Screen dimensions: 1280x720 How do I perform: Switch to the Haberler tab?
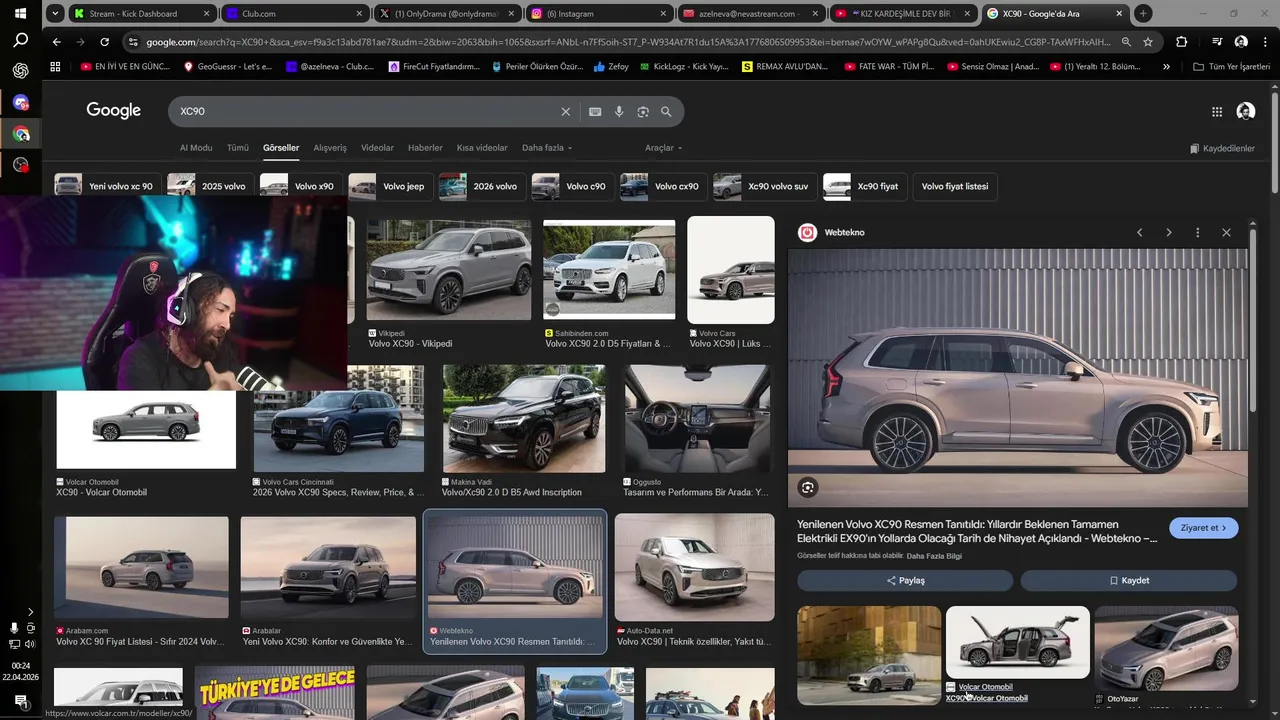point(425,148)
